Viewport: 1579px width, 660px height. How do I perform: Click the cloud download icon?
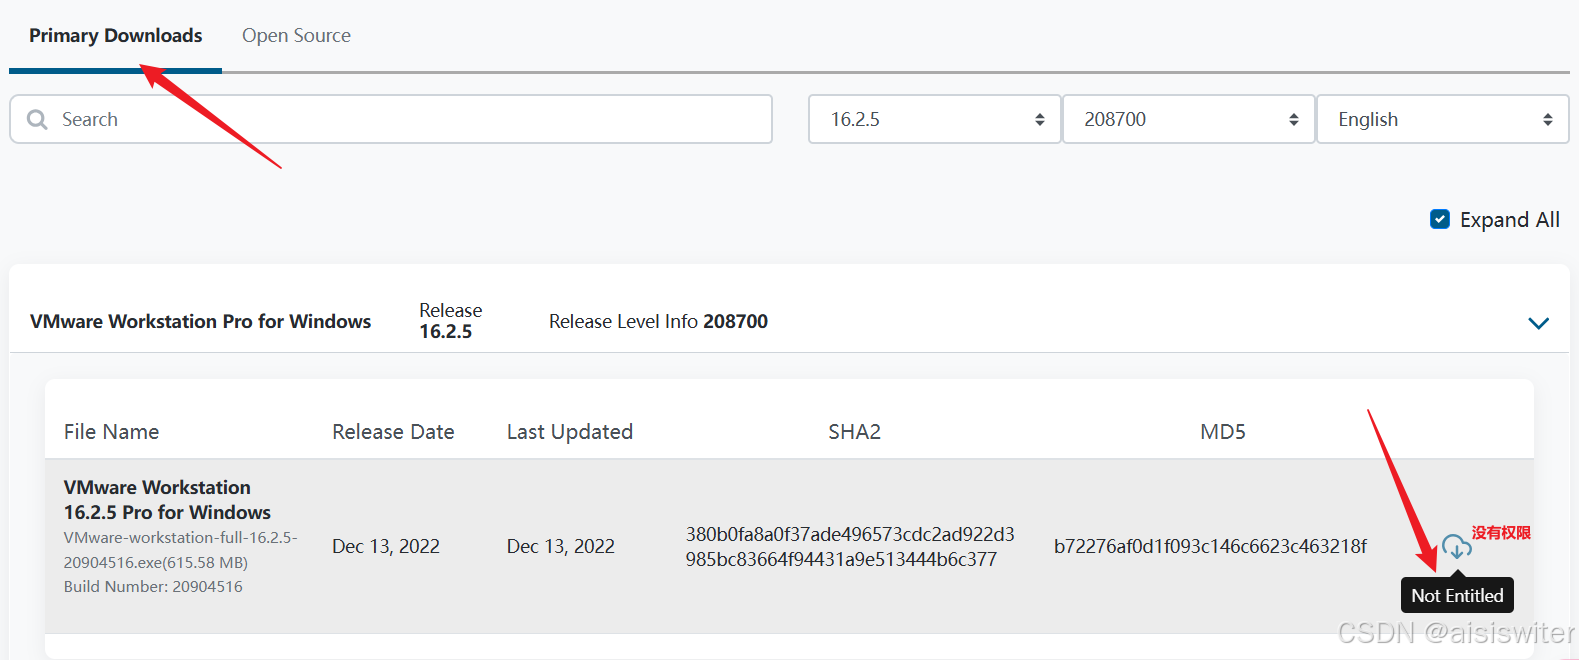click(x=1456, y=546)
